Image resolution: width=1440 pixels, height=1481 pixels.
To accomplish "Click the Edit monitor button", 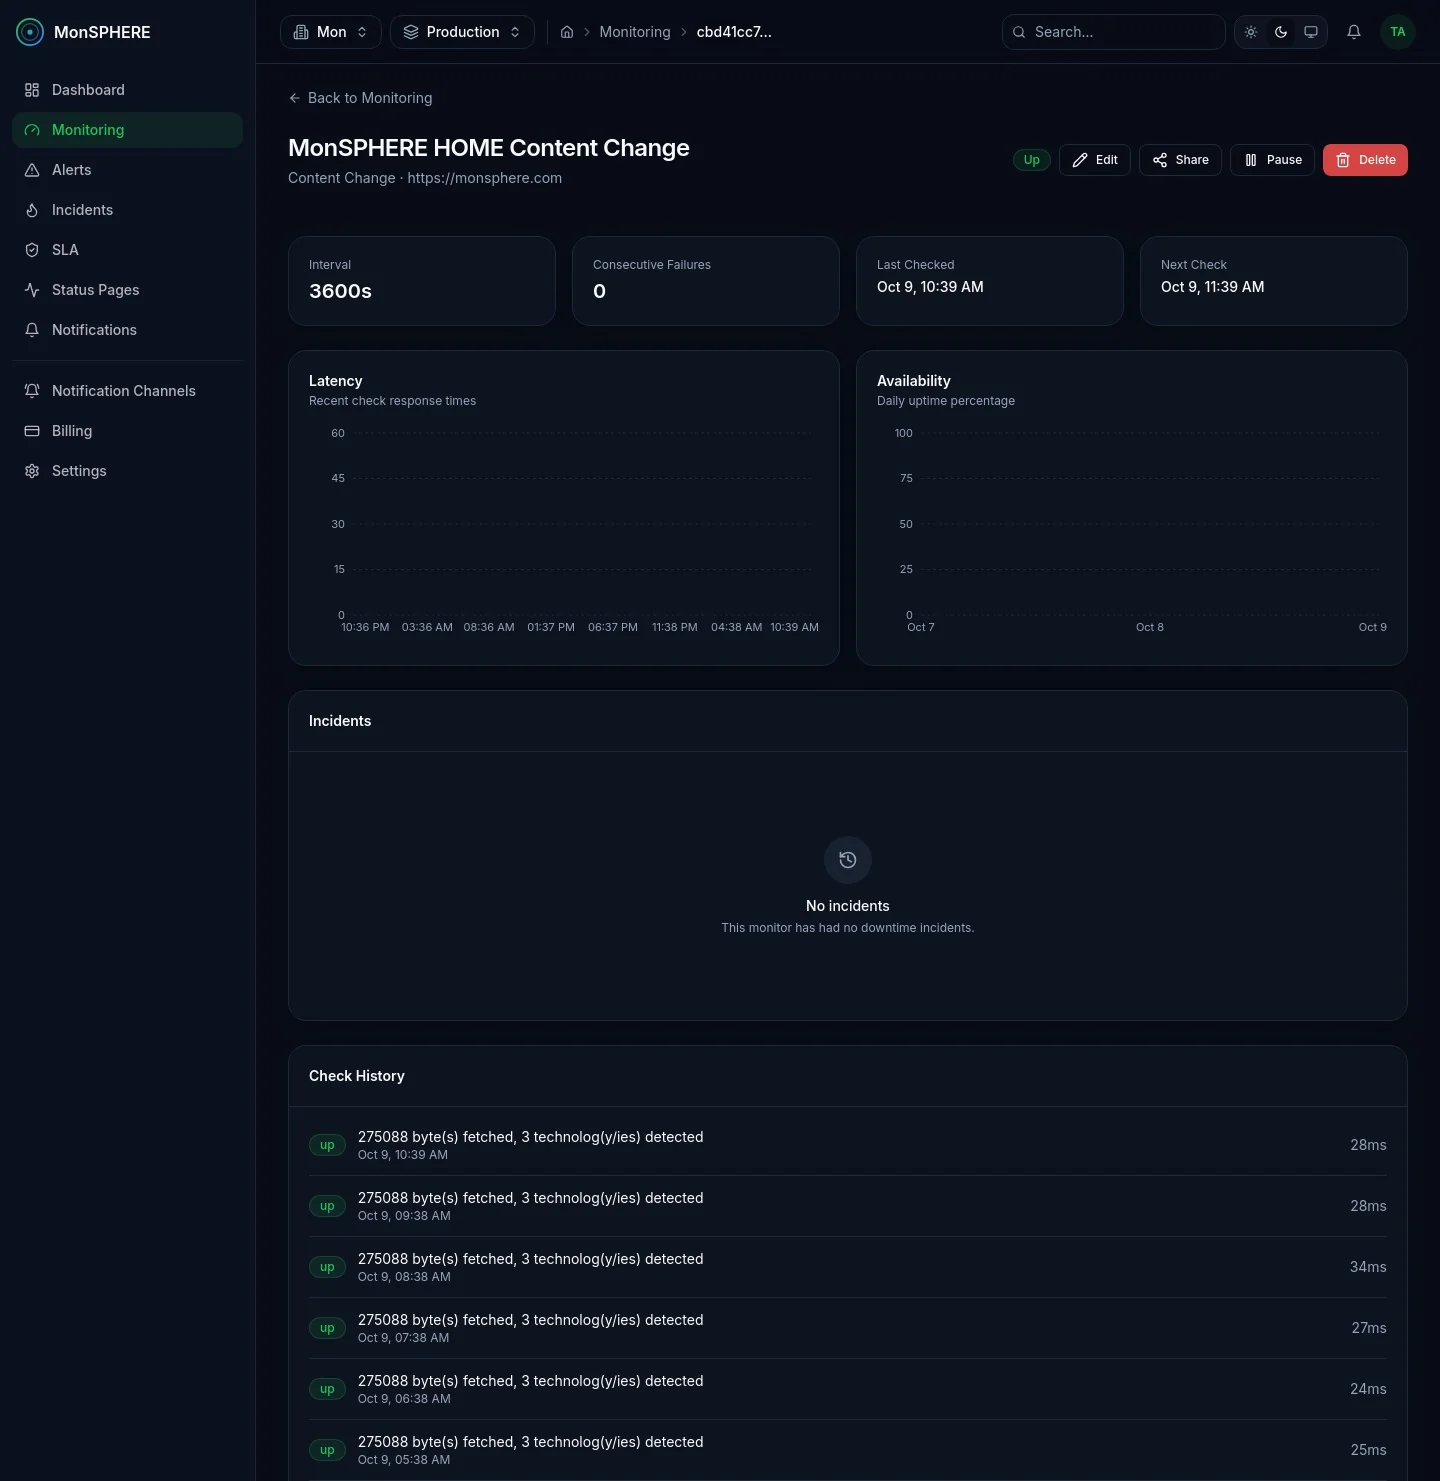I will pyautogui.click(x=1095, y=160).
